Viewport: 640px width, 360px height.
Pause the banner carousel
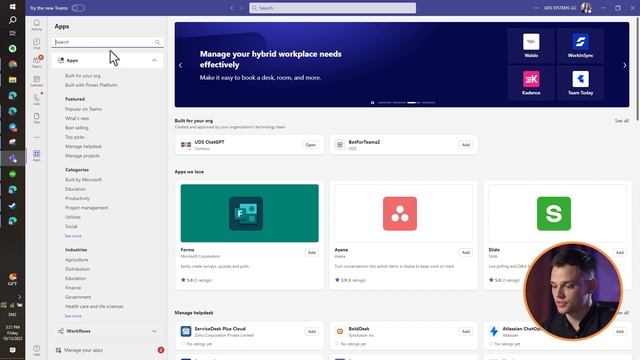372,102
